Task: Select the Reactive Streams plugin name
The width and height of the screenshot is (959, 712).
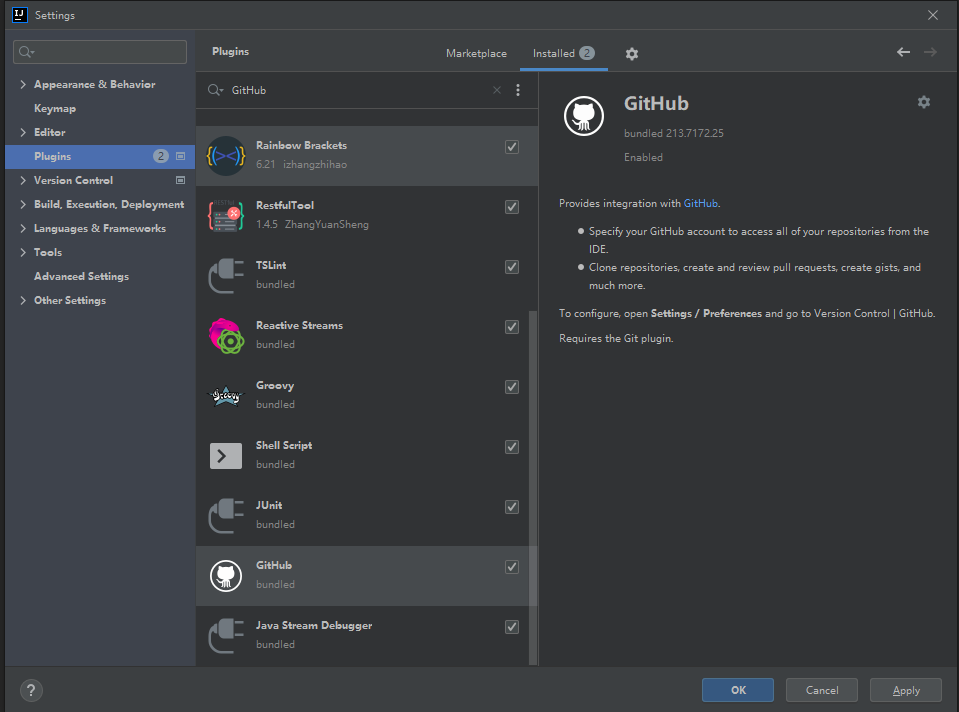Action: point(299,325)
